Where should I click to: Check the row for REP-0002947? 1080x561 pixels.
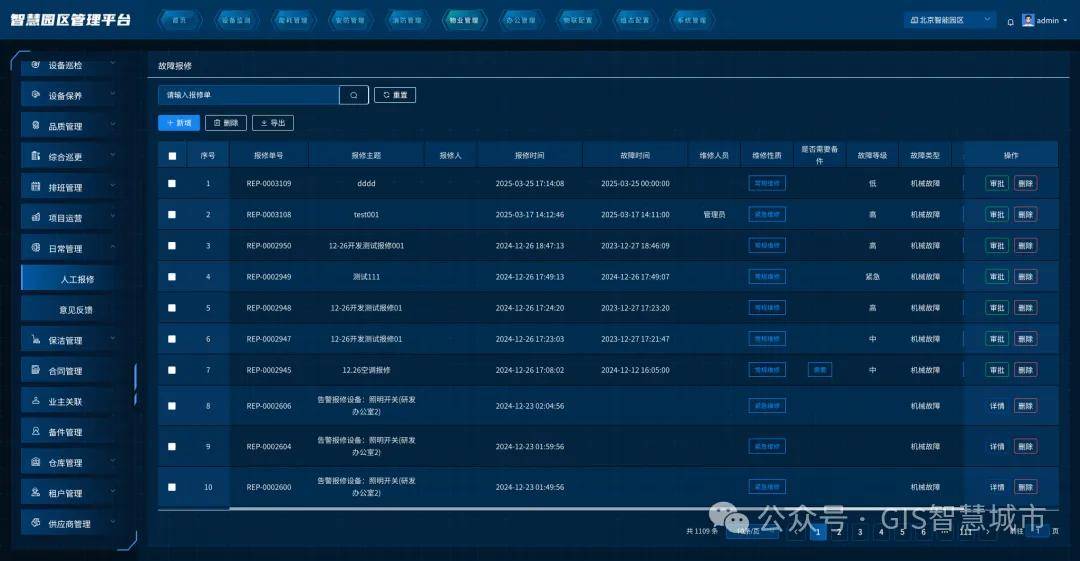[172, 338]
